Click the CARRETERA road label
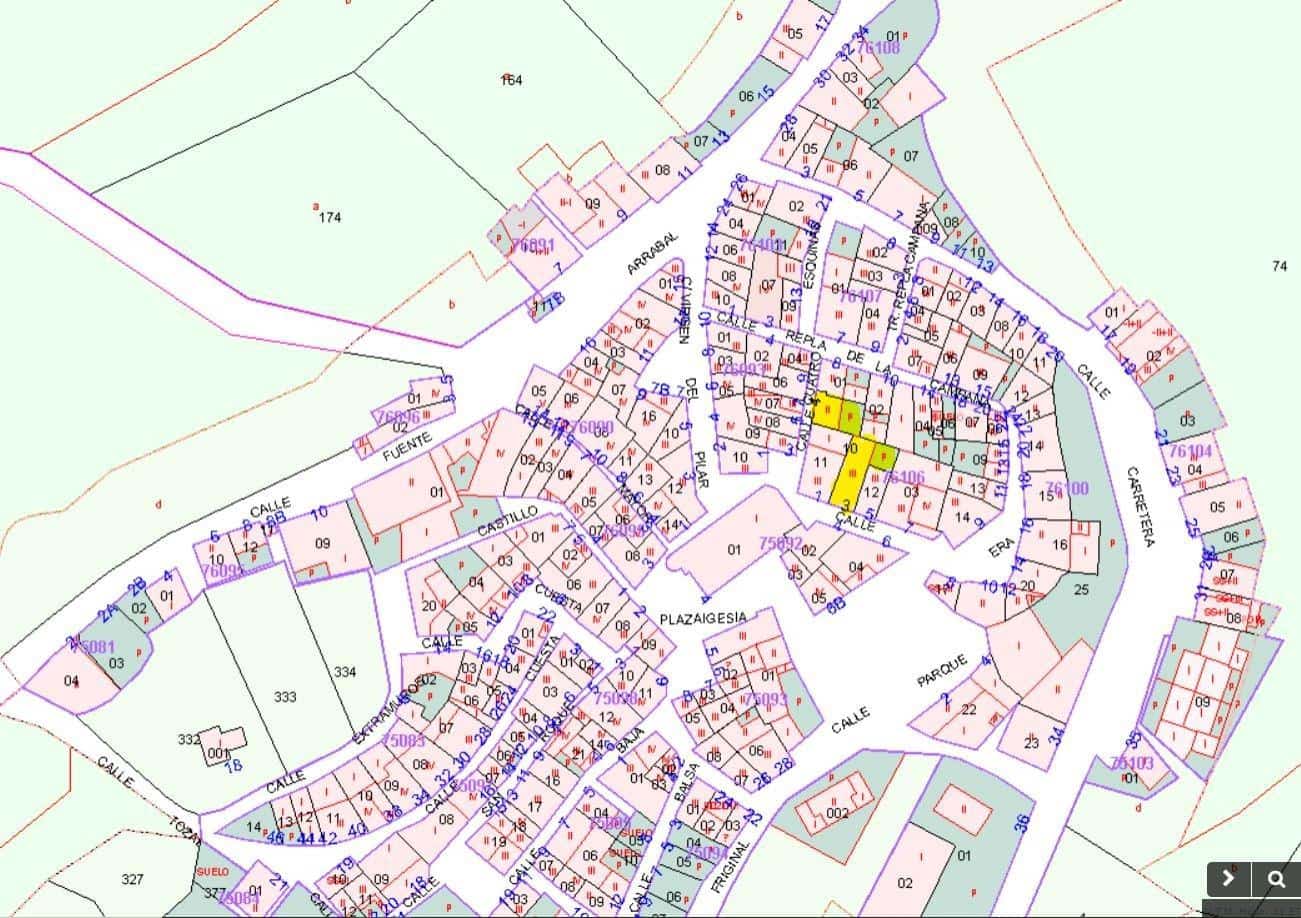This screenshot has width=1301, height=918. (1141, 506)
